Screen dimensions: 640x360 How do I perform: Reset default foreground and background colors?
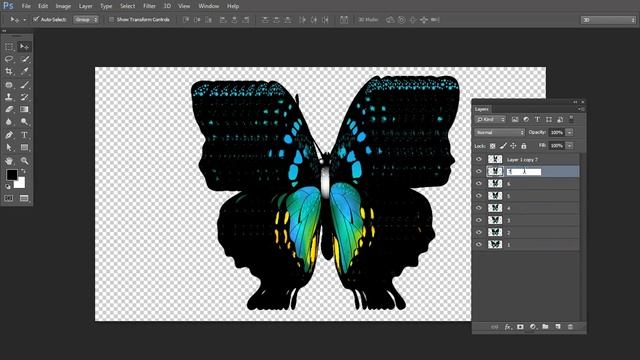tap(8, 187)
